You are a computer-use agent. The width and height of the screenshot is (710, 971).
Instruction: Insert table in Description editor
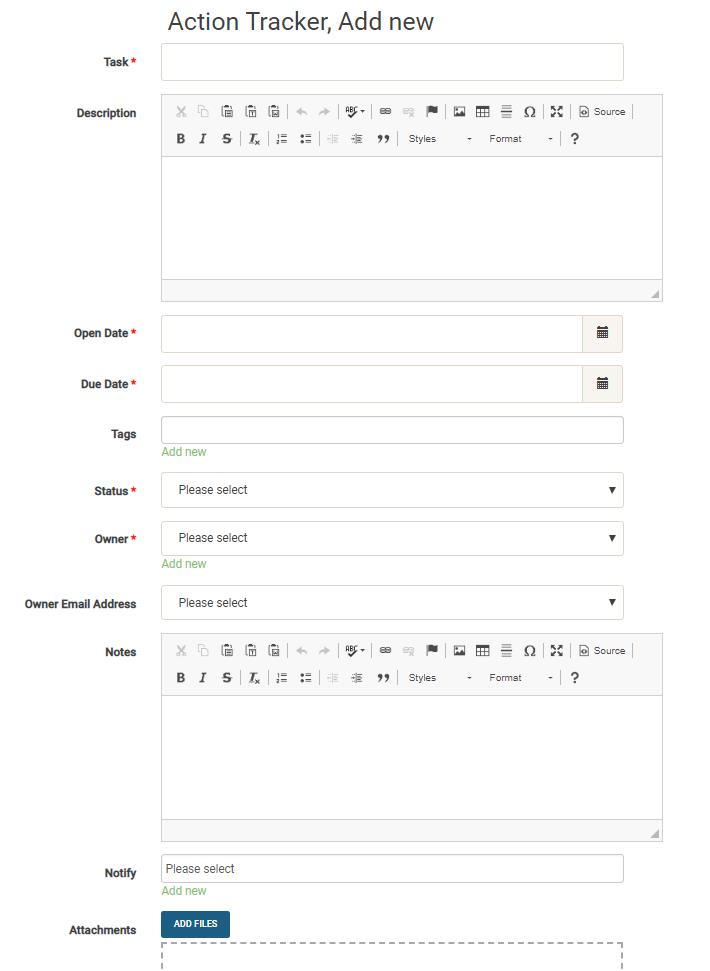point(483,111)
